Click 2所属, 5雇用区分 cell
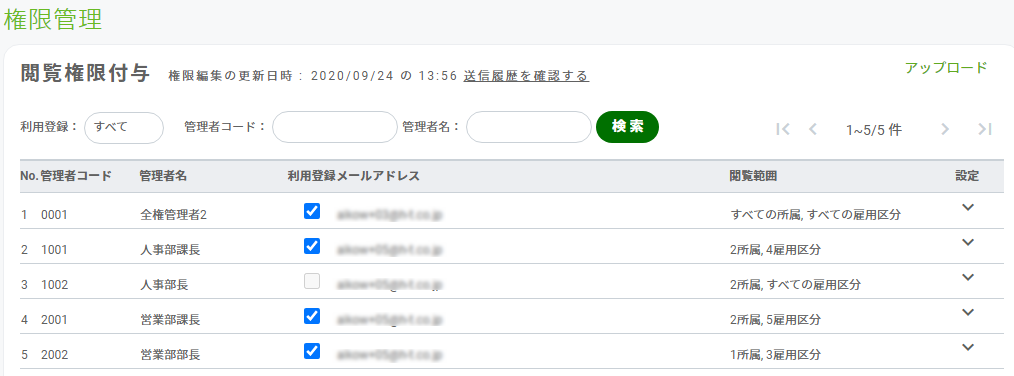1014x376 pixels. 775,320
